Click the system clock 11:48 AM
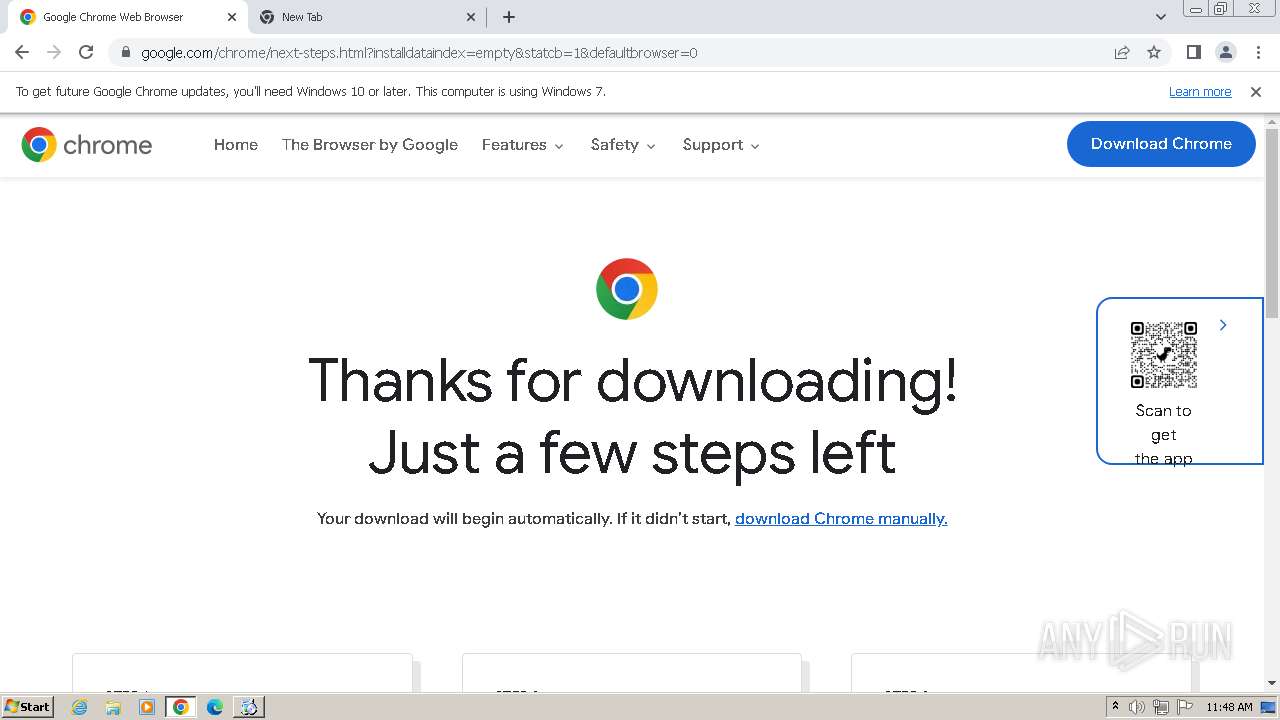 click(x=1229, y=707)
